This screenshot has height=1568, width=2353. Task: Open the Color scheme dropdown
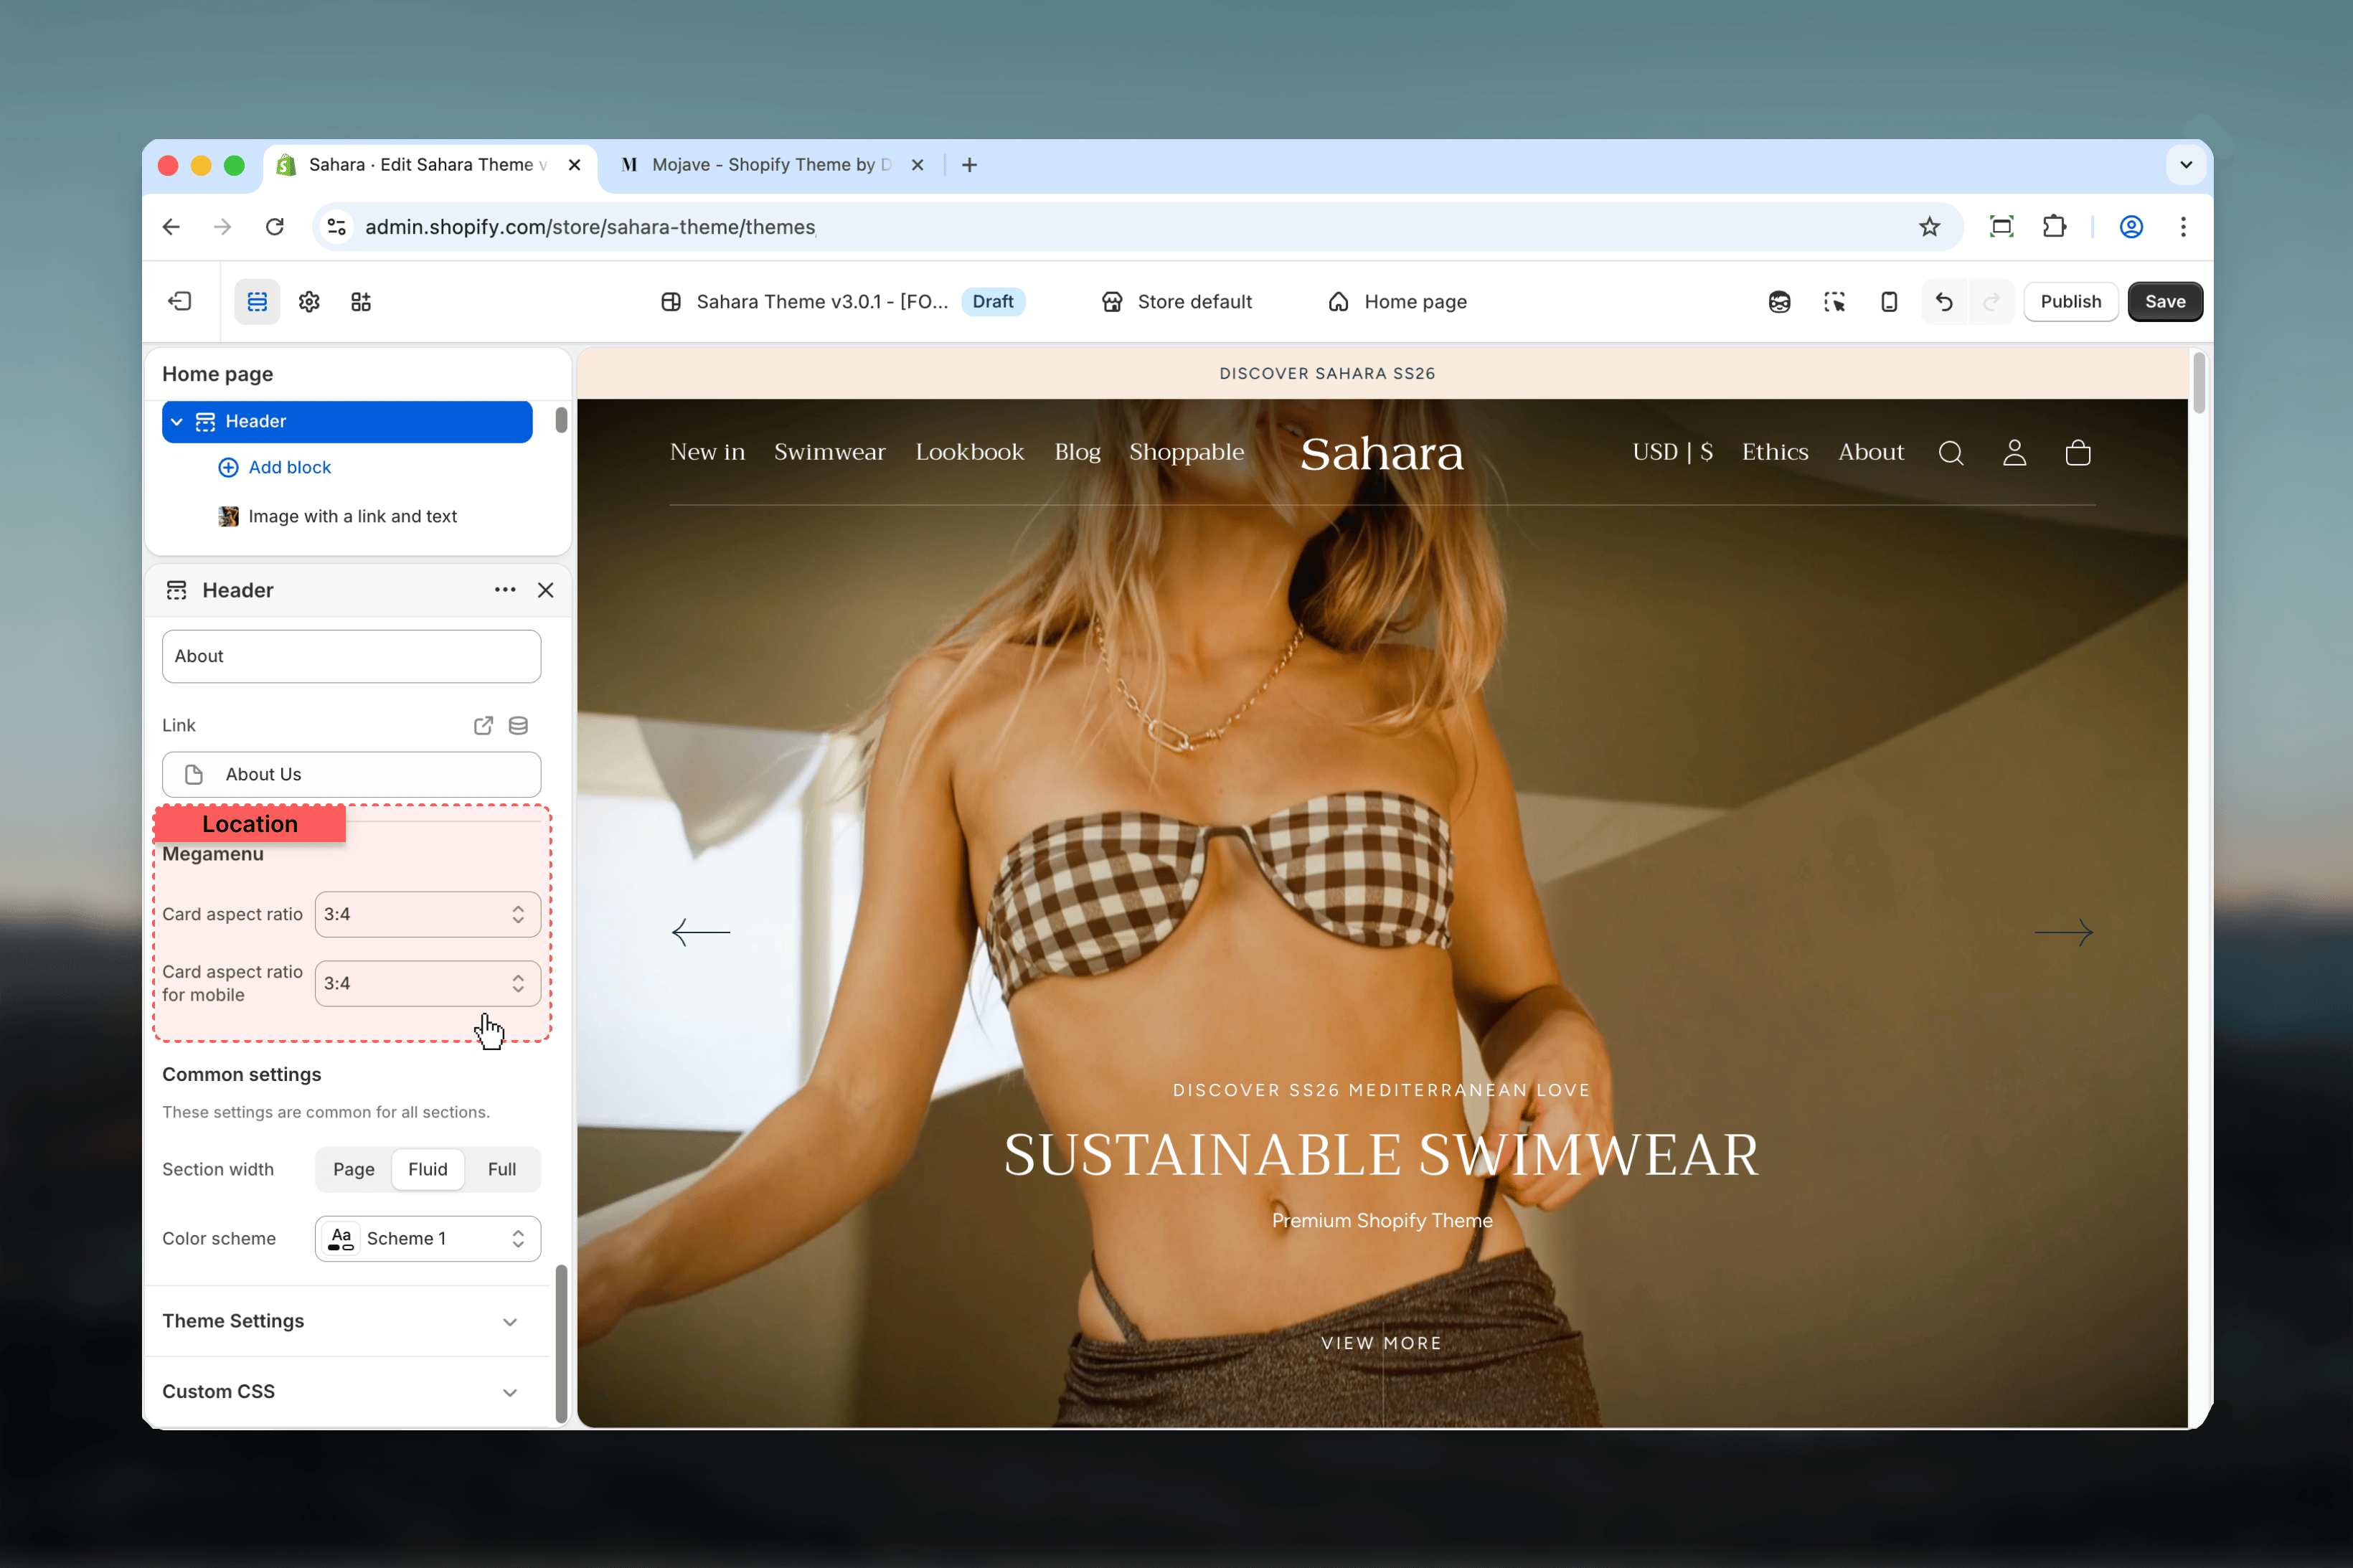coord(428,1238)
